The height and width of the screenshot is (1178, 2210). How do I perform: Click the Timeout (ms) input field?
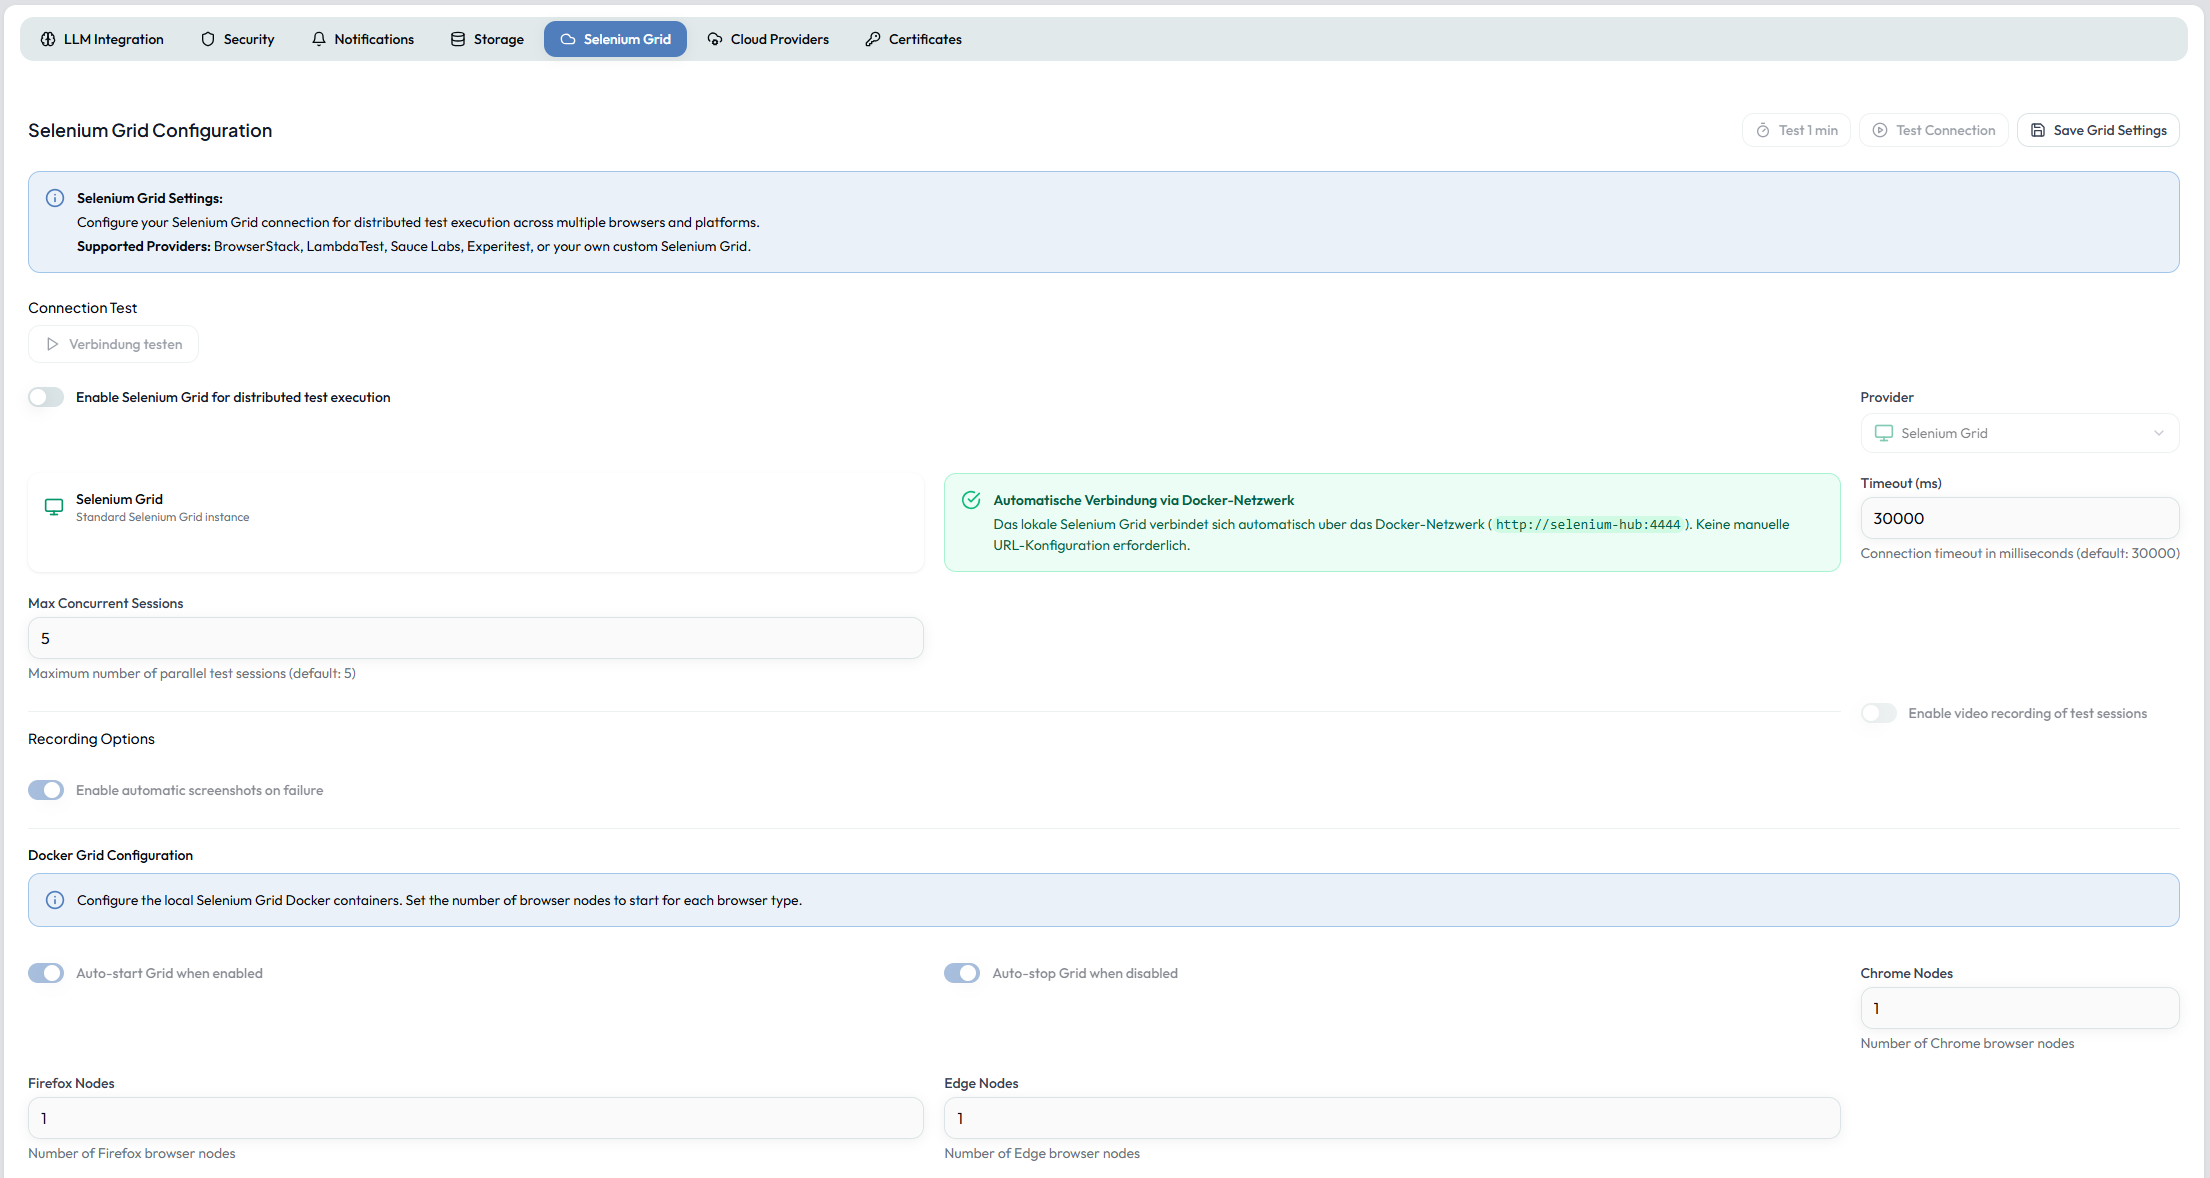(x=2019, y=518)
